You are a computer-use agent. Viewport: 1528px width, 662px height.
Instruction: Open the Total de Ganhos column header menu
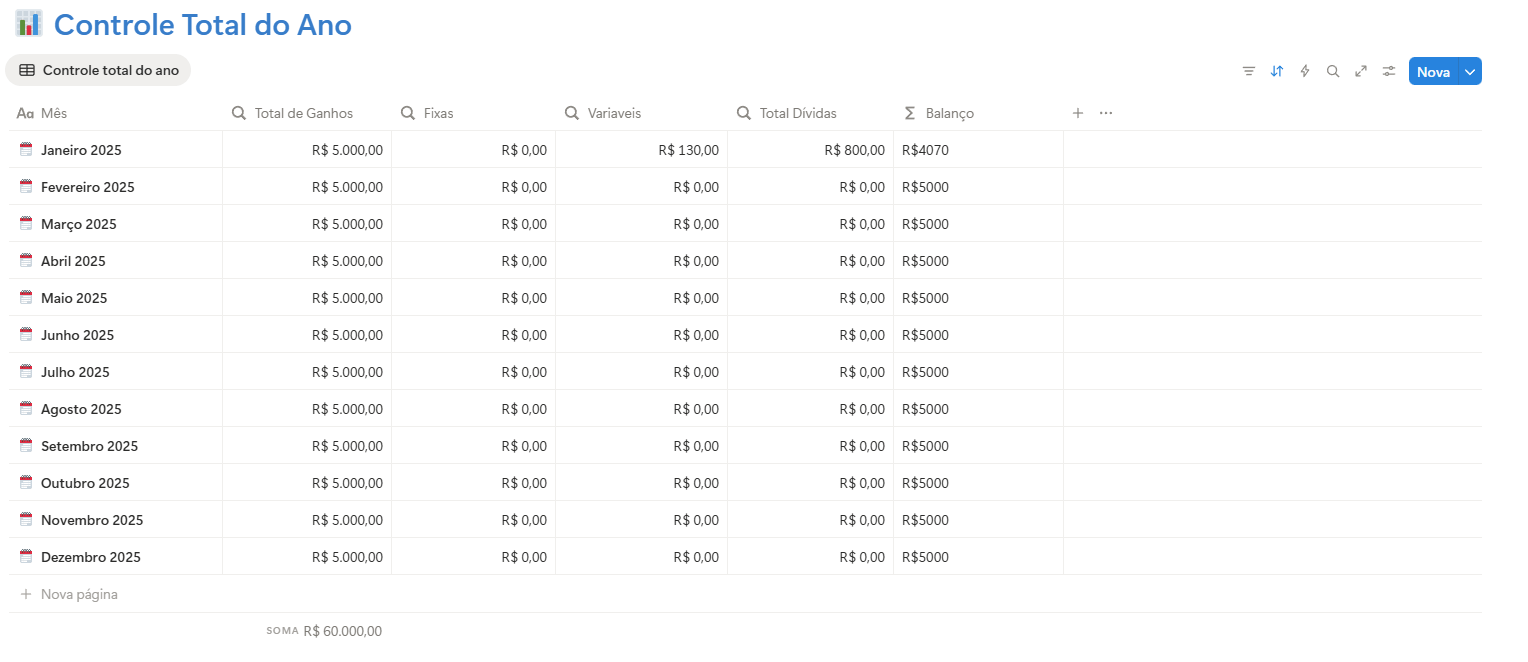coord(304,113)
